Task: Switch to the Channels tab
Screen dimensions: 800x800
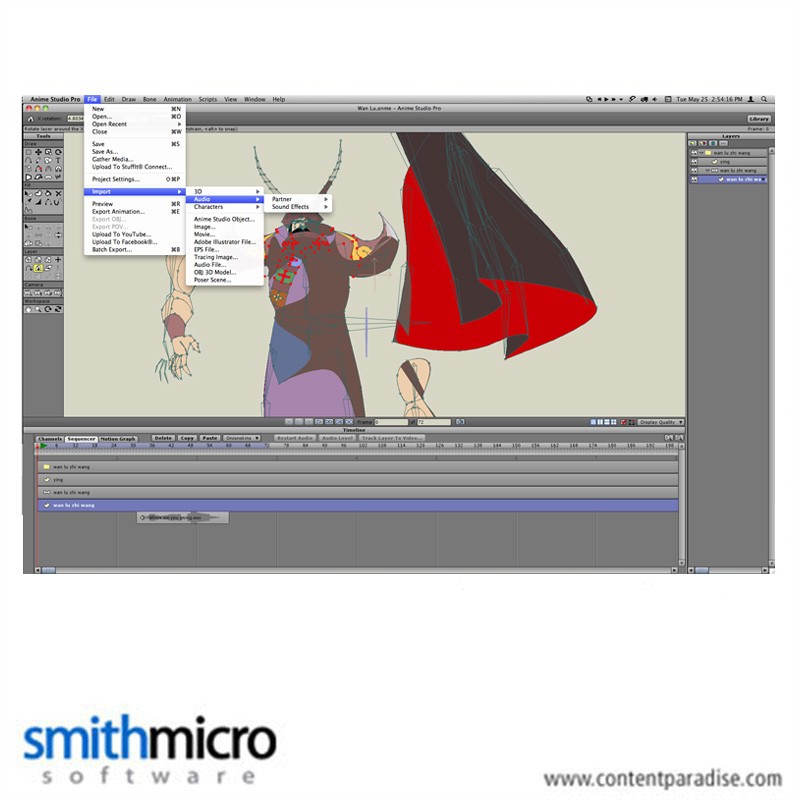Action: click(x=50, y=438)
